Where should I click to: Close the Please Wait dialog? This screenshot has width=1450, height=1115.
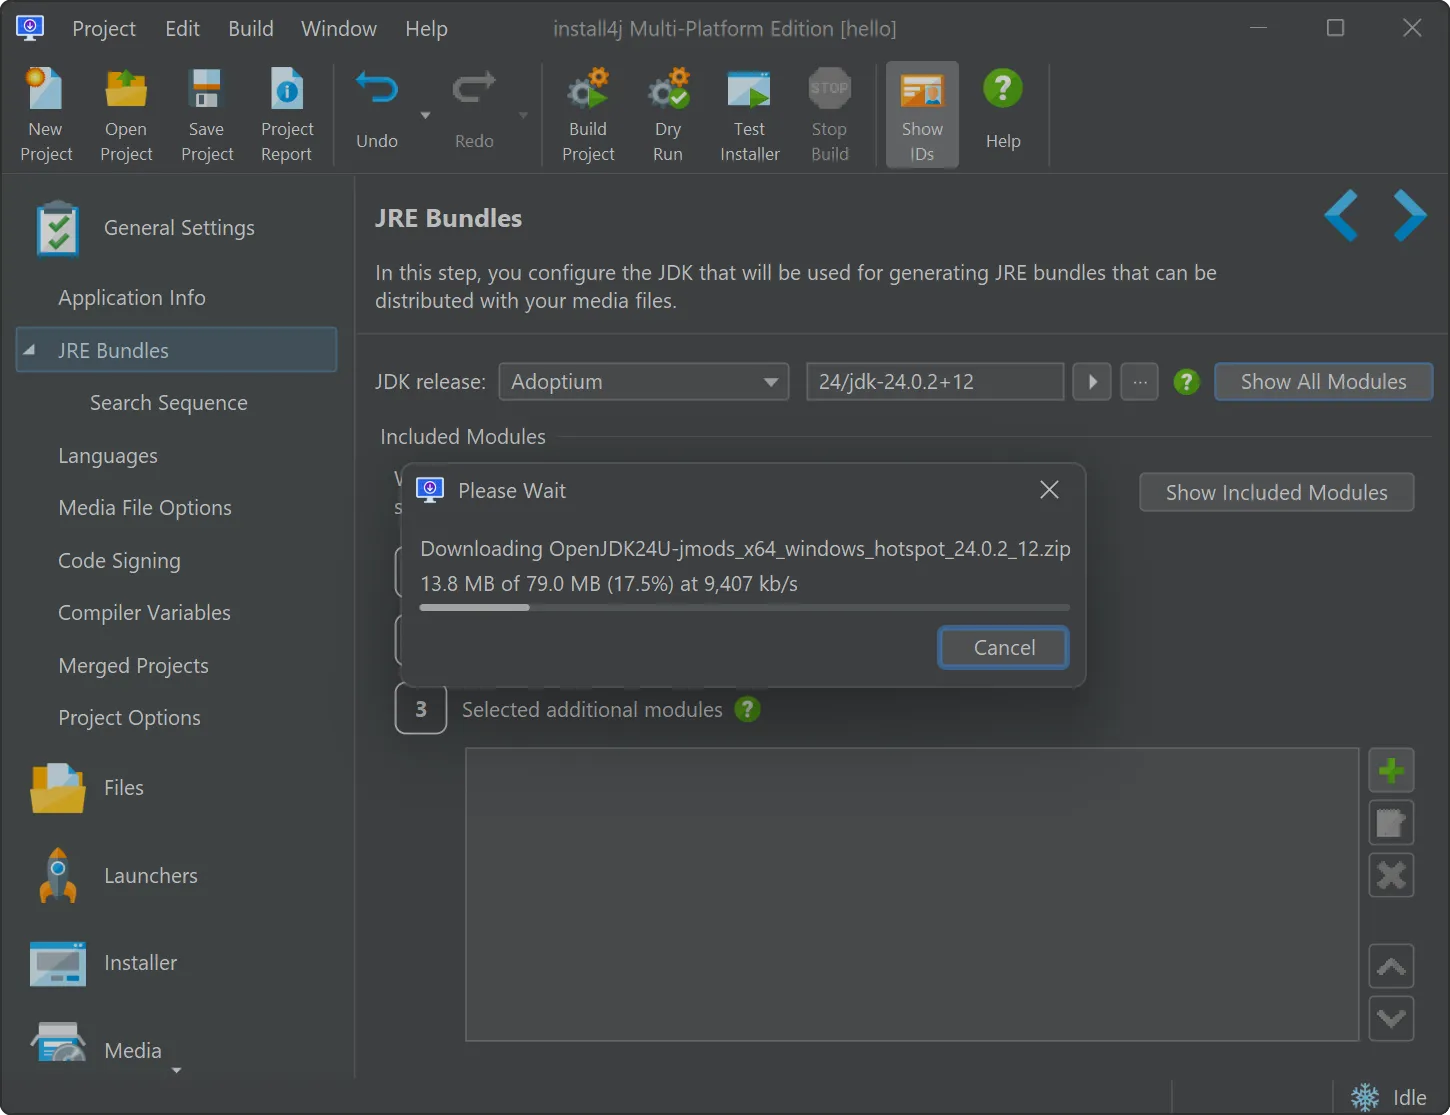1049,490
